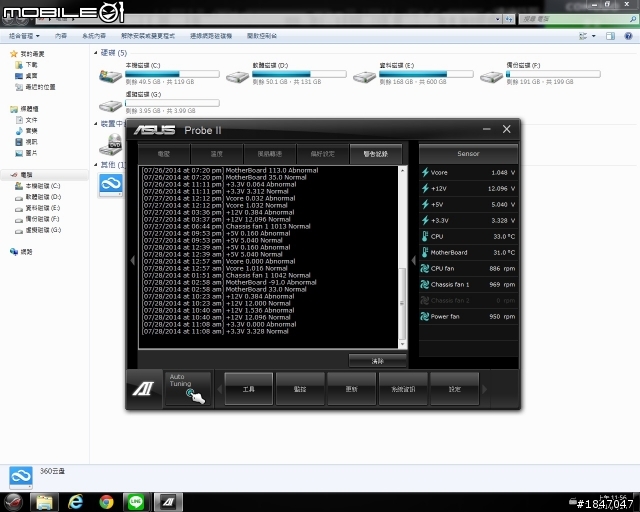Open the System Information (系統資訊) button
Image resolution: width=640 pixels, height=512 pixels.
[403, 389]
